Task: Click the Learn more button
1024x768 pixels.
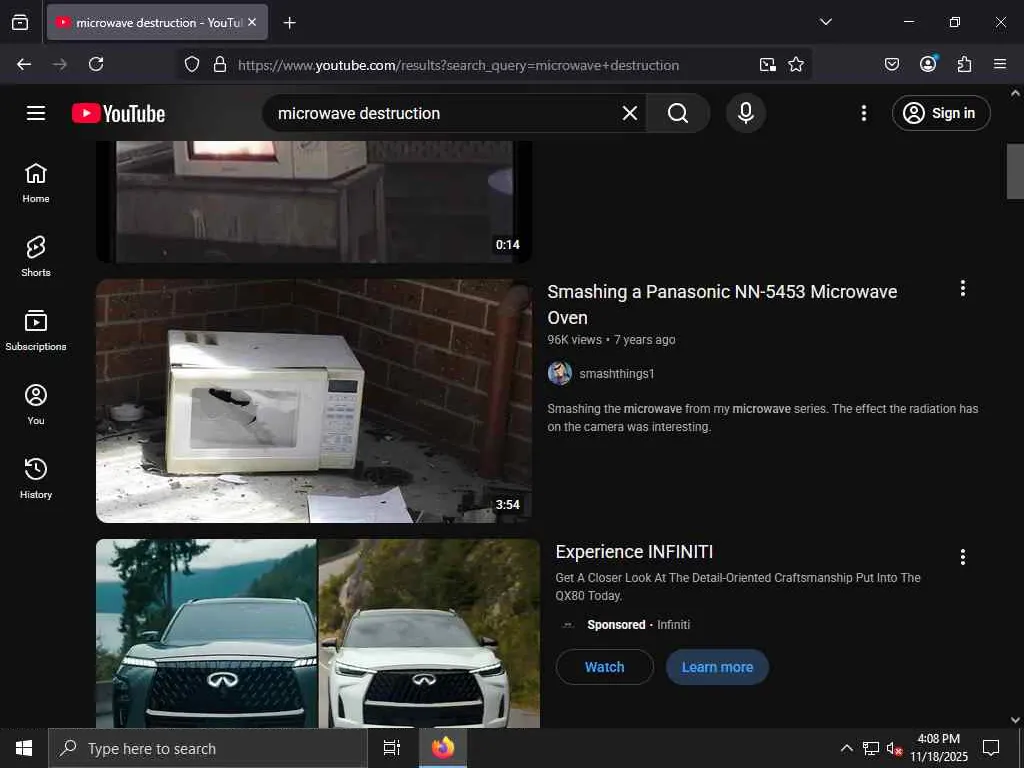Action: click(717, 667)
